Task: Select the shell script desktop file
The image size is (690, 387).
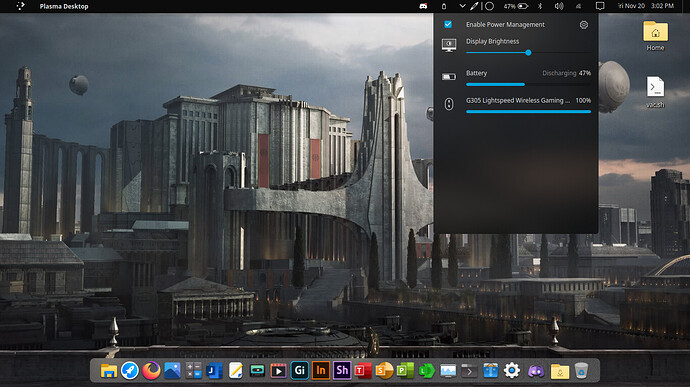Action: tap(655, 92)
